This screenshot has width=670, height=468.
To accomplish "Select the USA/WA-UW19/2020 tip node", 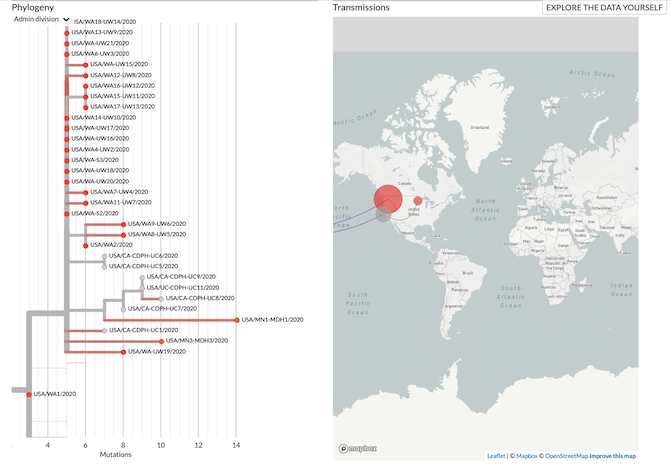I will [123, 352].
